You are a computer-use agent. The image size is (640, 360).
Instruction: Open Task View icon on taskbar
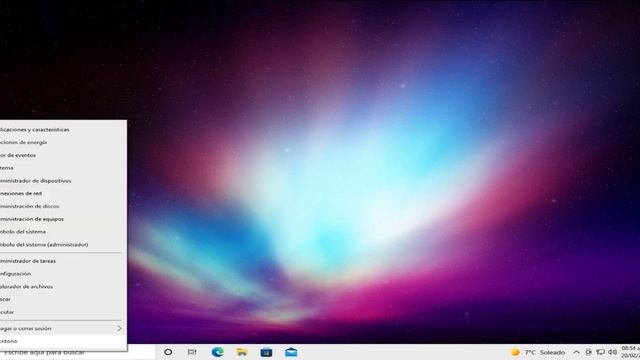(x=192, y=352)
